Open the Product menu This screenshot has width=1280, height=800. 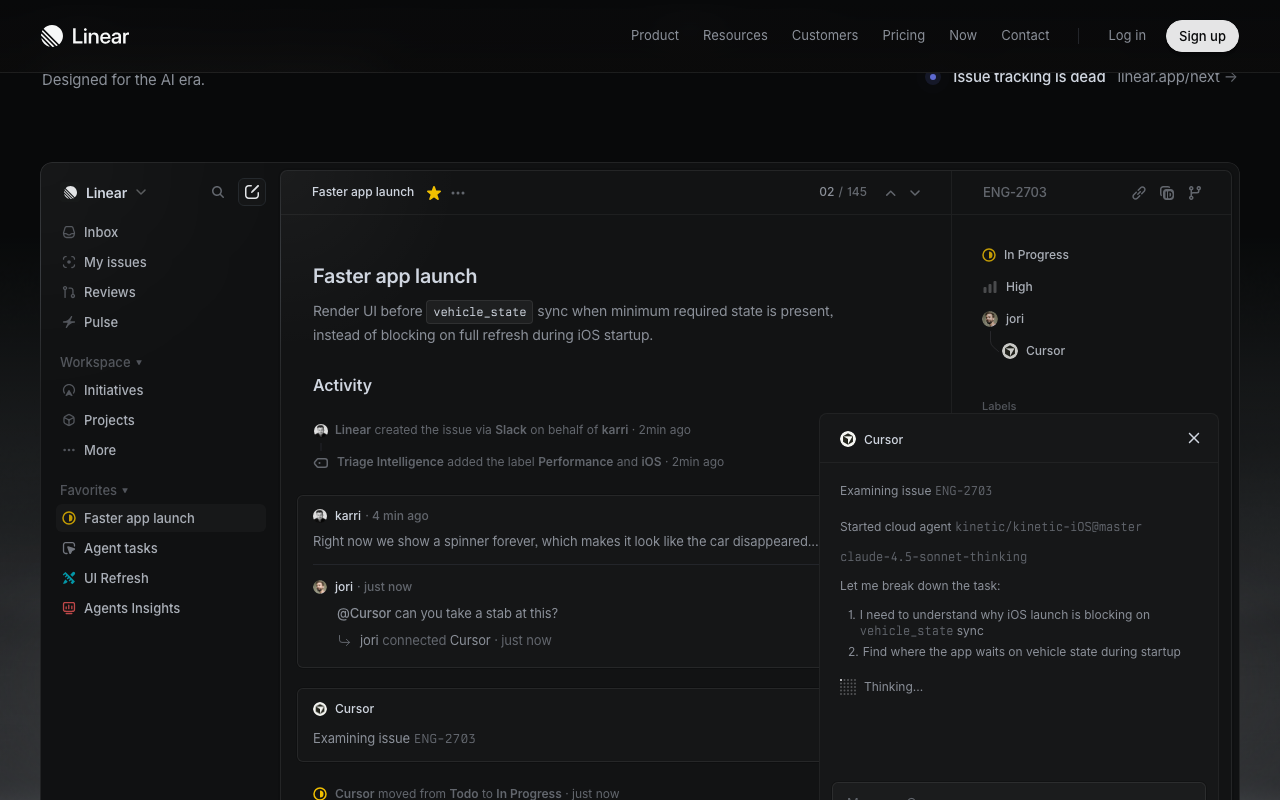655,35
